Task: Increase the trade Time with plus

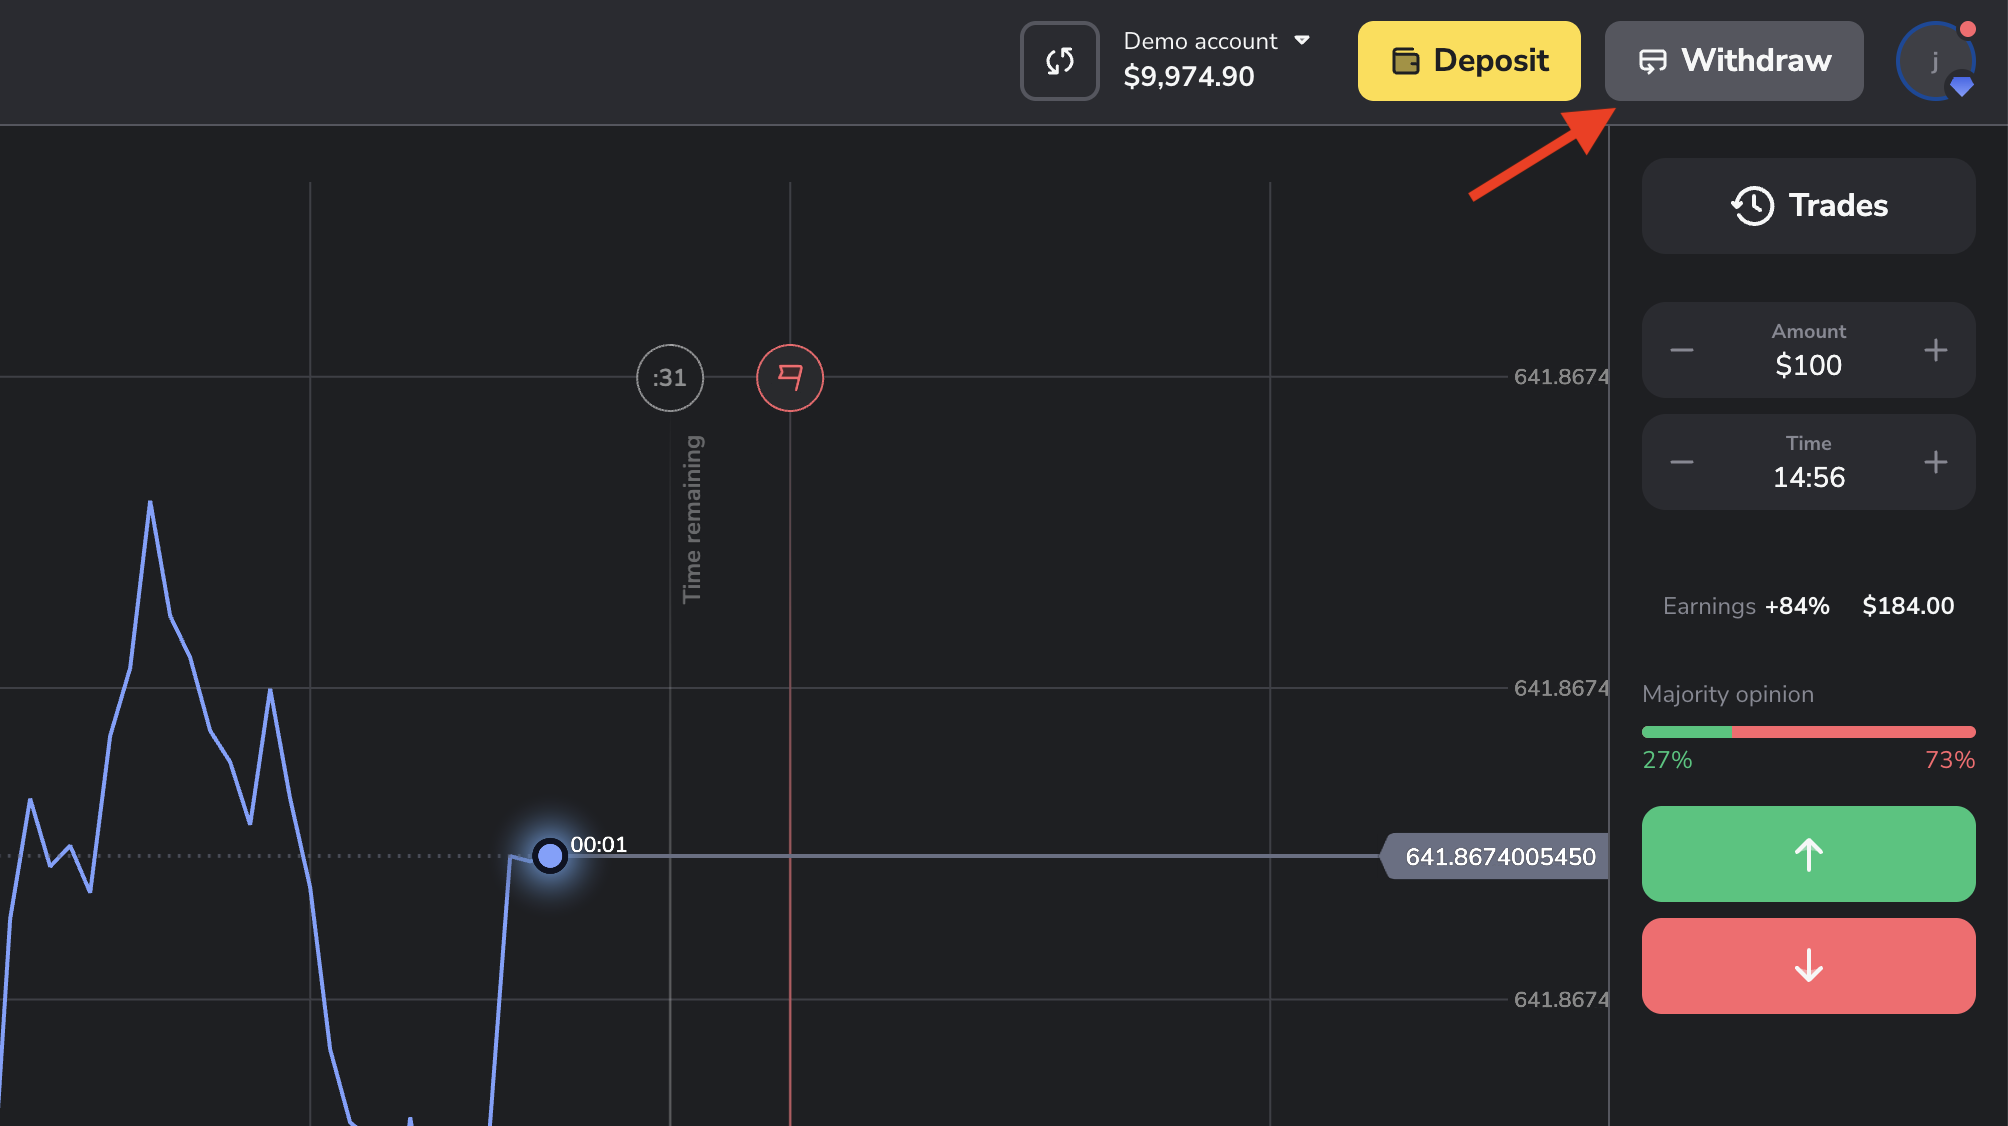Action: (x=1935, y=462)
